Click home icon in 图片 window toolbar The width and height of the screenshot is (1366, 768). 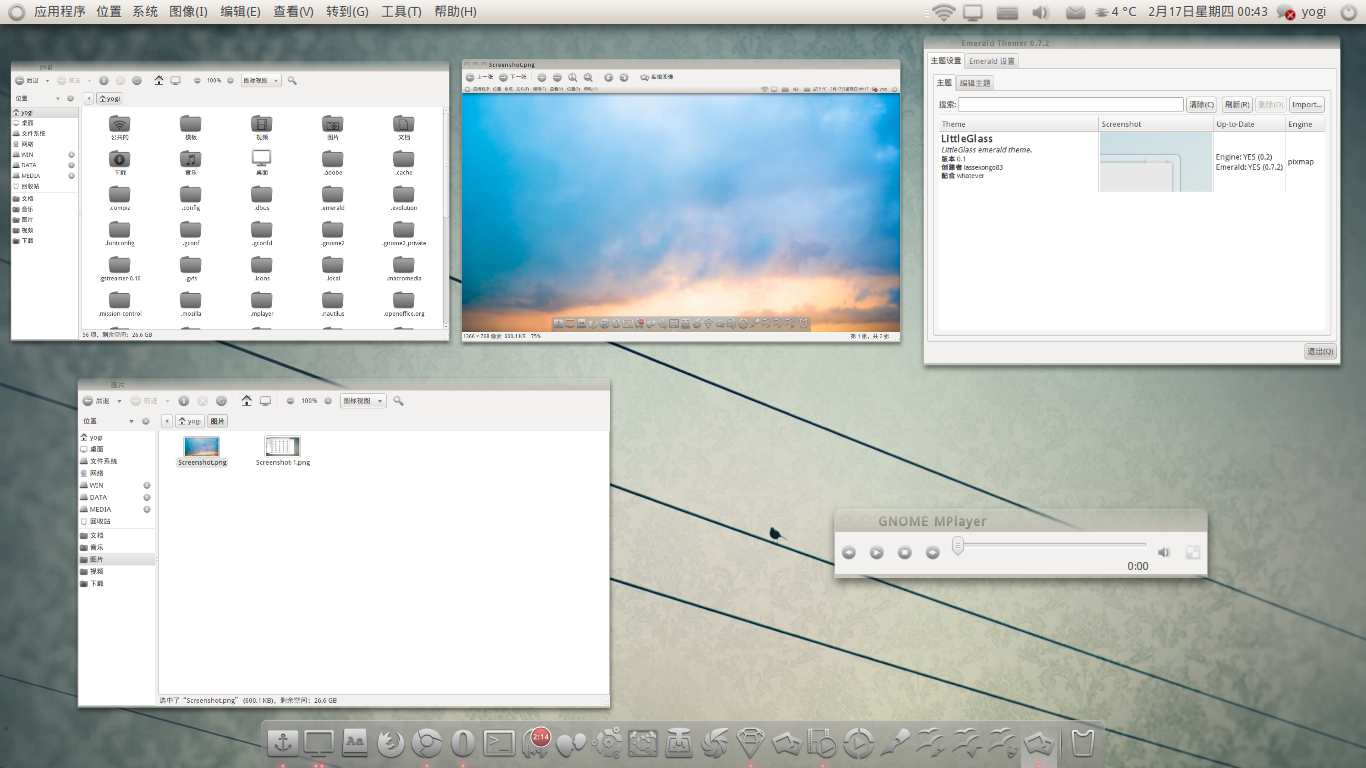click(x=249, y=401)
